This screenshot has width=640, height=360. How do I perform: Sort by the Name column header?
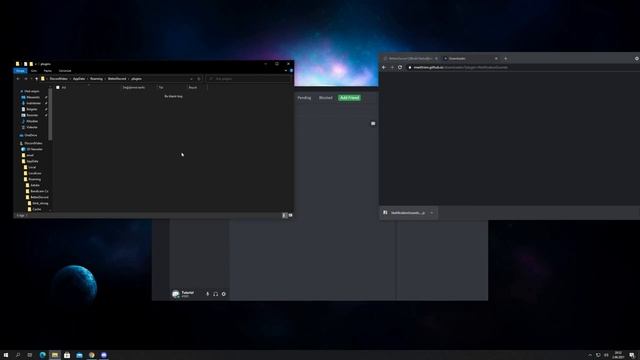point(64,87)
